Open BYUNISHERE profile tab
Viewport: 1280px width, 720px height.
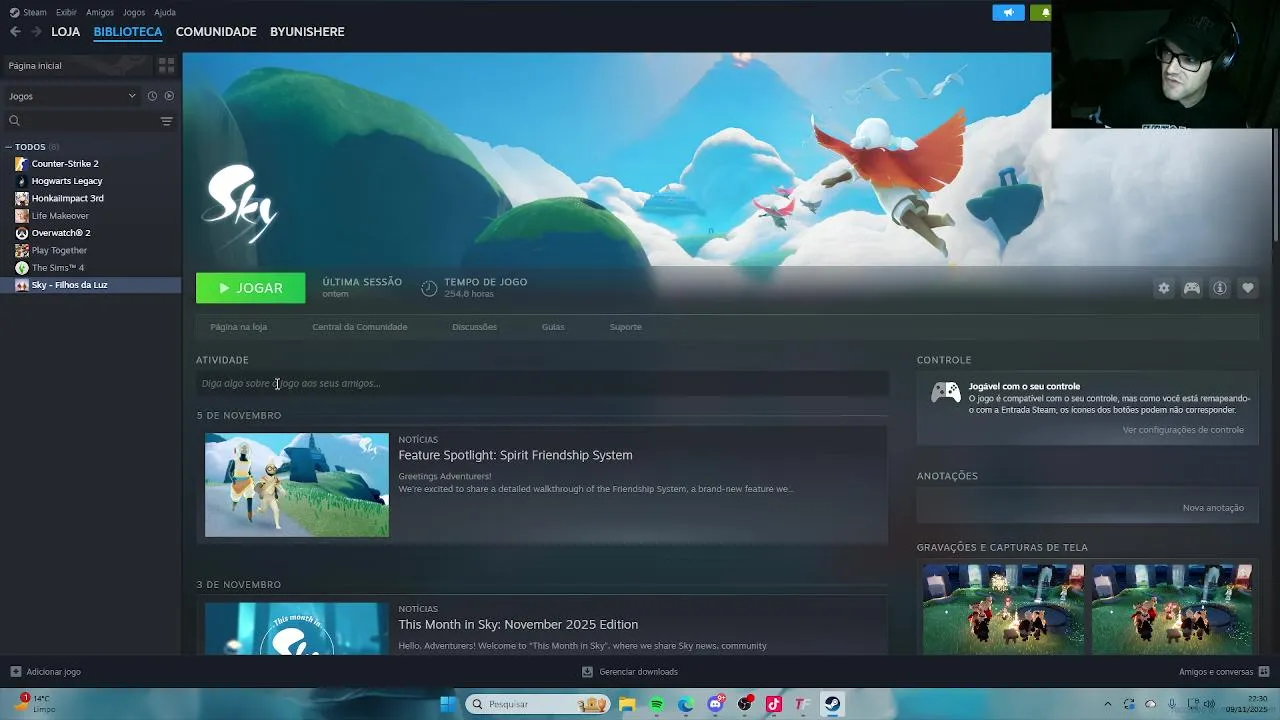pyautogui.click(x=307, y=32)
